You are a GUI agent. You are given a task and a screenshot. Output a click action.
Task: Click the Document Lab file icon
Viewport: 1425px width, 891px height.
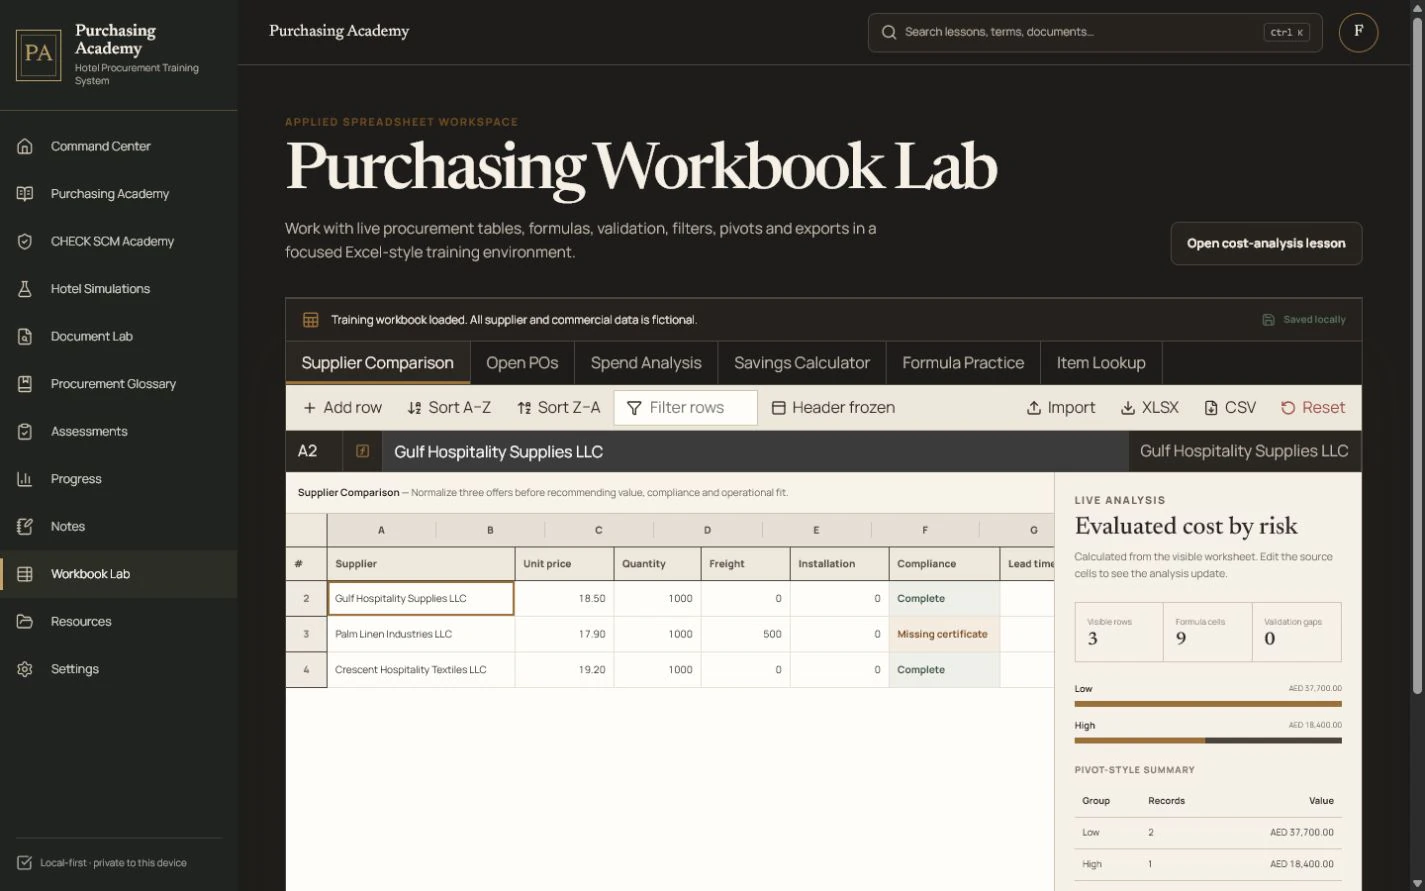[x=25, y=336]
